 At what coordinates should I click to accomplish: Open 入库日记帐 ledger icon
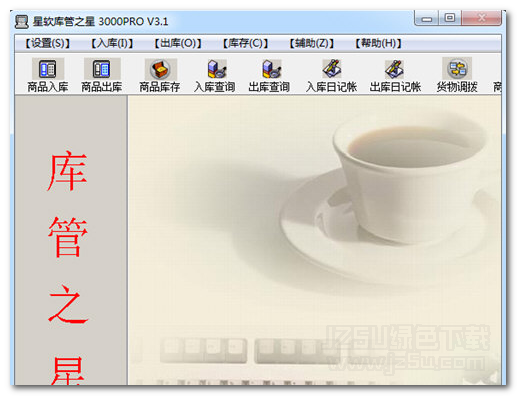point(331,69)
